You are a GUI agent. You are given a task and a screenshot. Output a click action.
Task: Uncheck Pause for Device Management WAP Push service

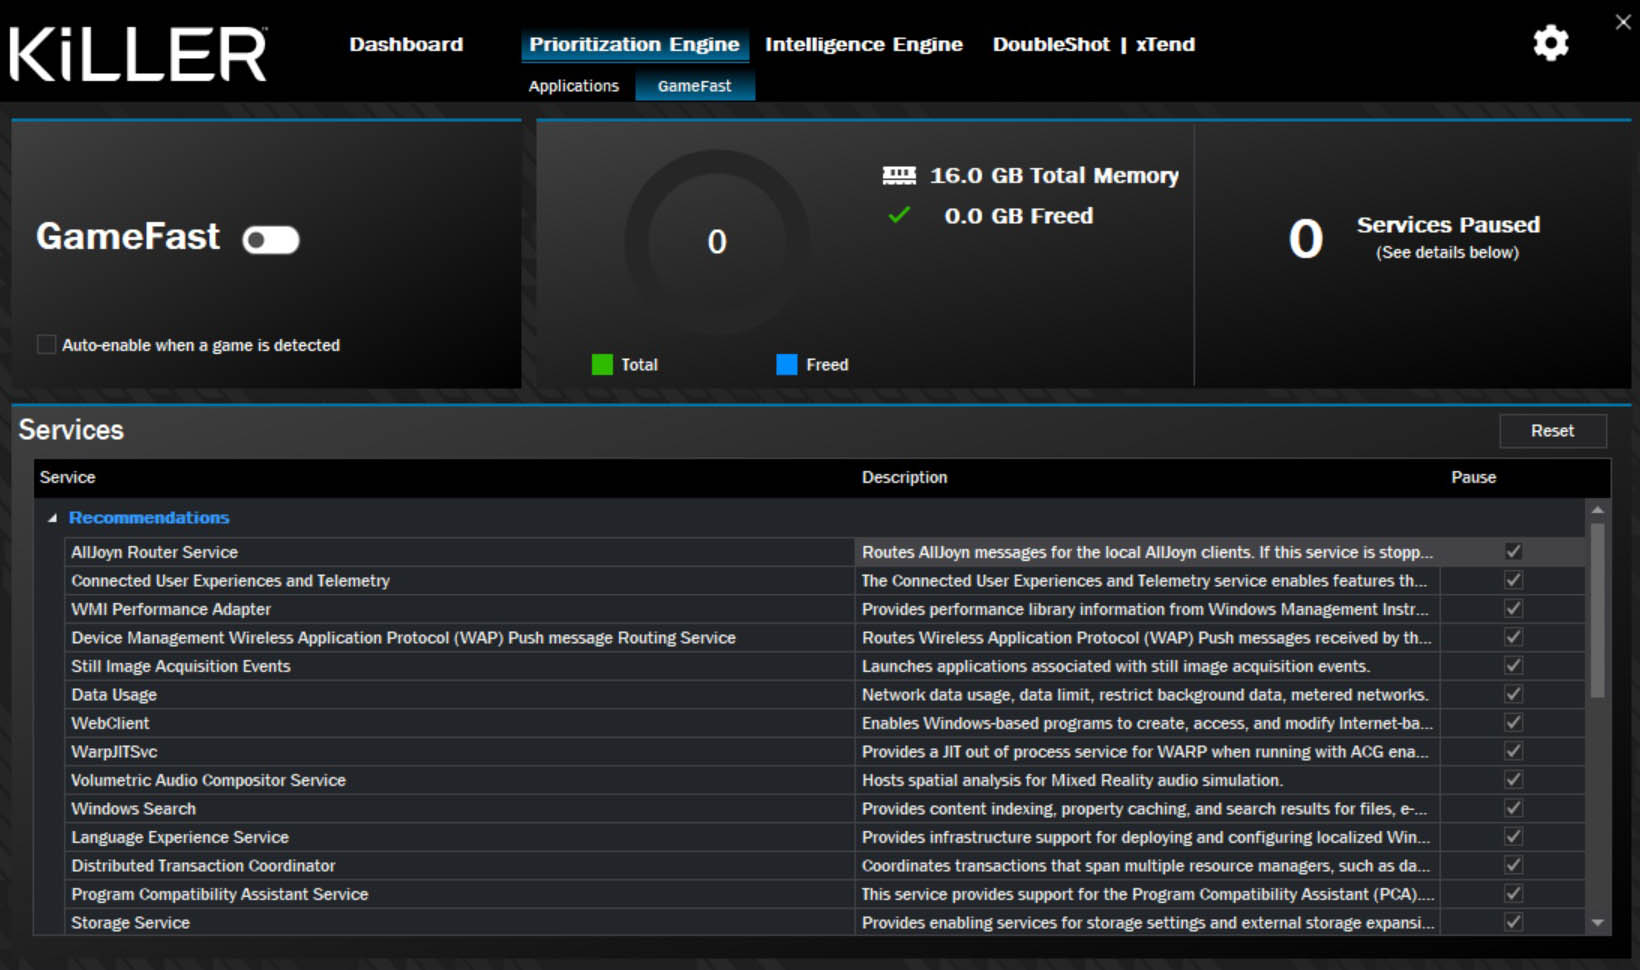(1514, 637)
